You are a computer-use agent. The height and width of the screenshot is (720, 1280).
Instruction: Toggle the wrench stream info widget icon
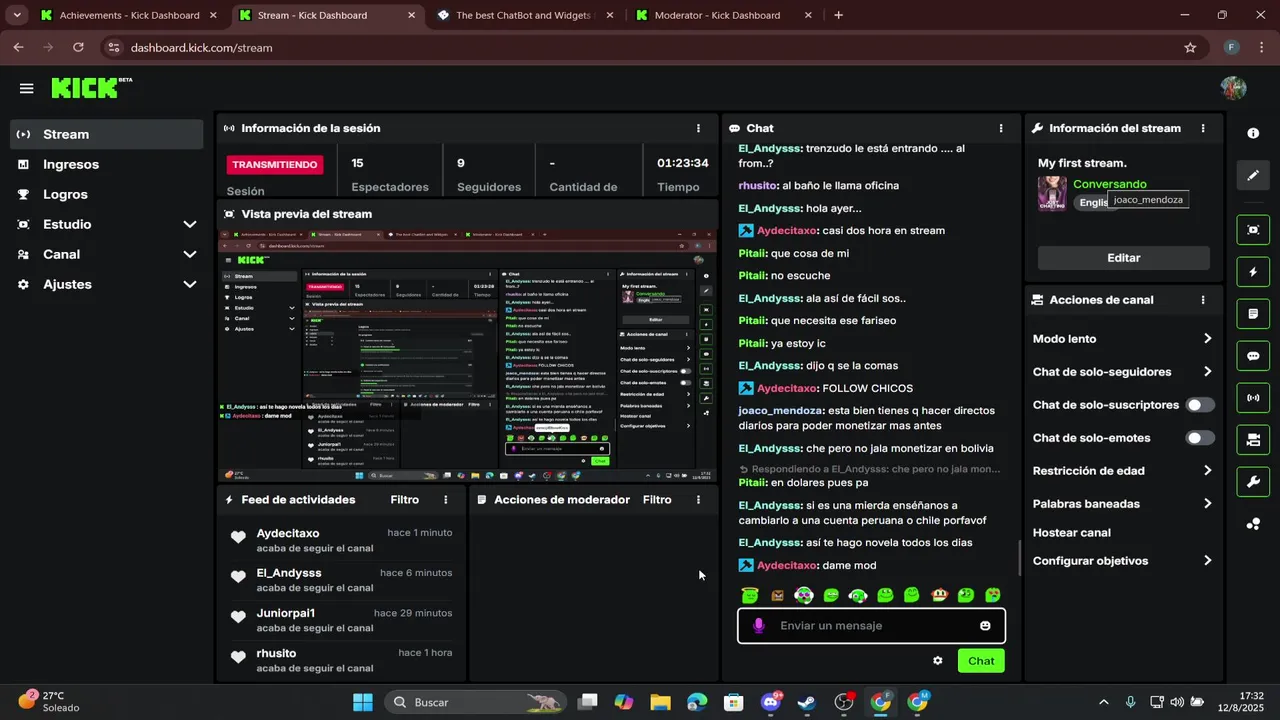[1253, 482]
